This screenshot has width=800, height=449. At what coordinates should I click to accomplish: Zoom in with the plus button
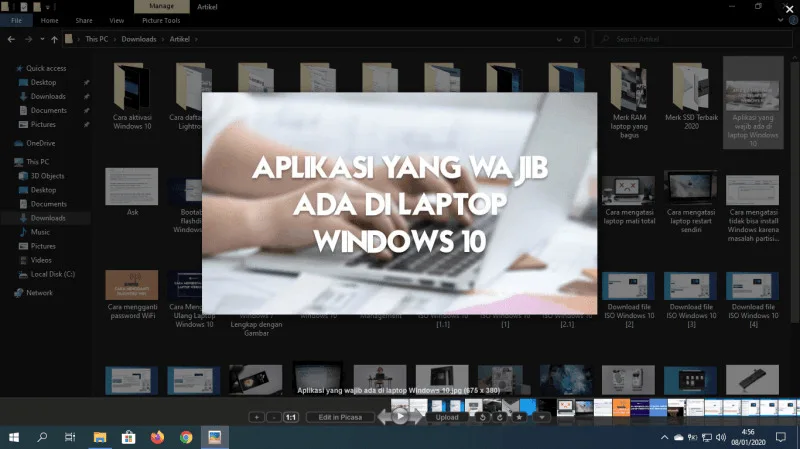[257, 417]
